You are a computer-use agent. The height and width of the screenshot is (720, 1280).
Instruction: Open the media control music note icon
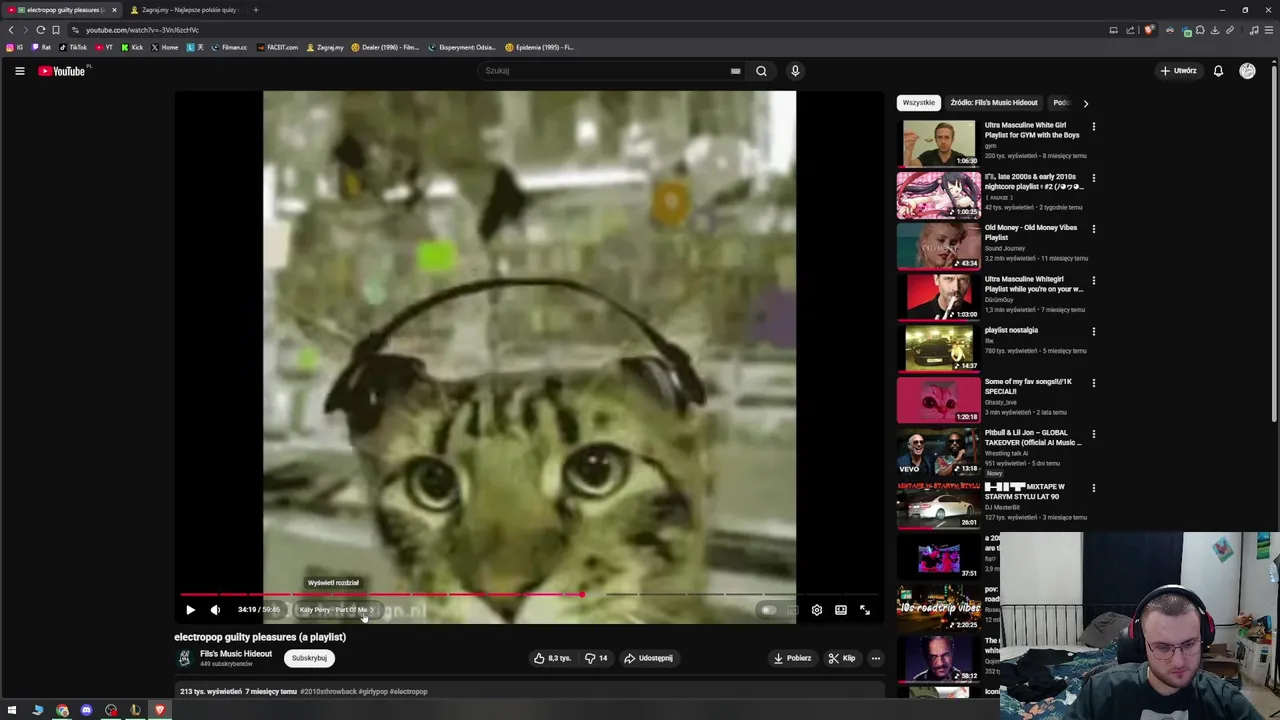tap(1254, 30)
